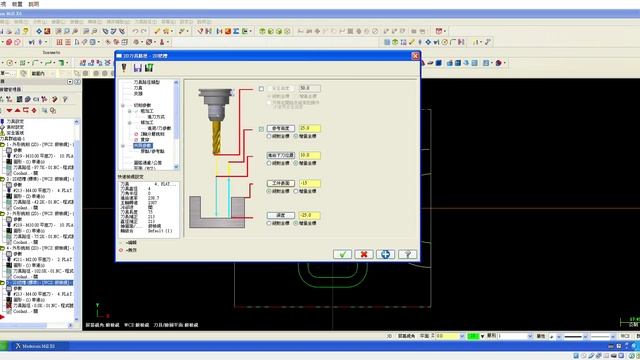This screenshot has height=360, width=640.
Task: Collapse the 粗加工 tree node
Action: (130, 111)
